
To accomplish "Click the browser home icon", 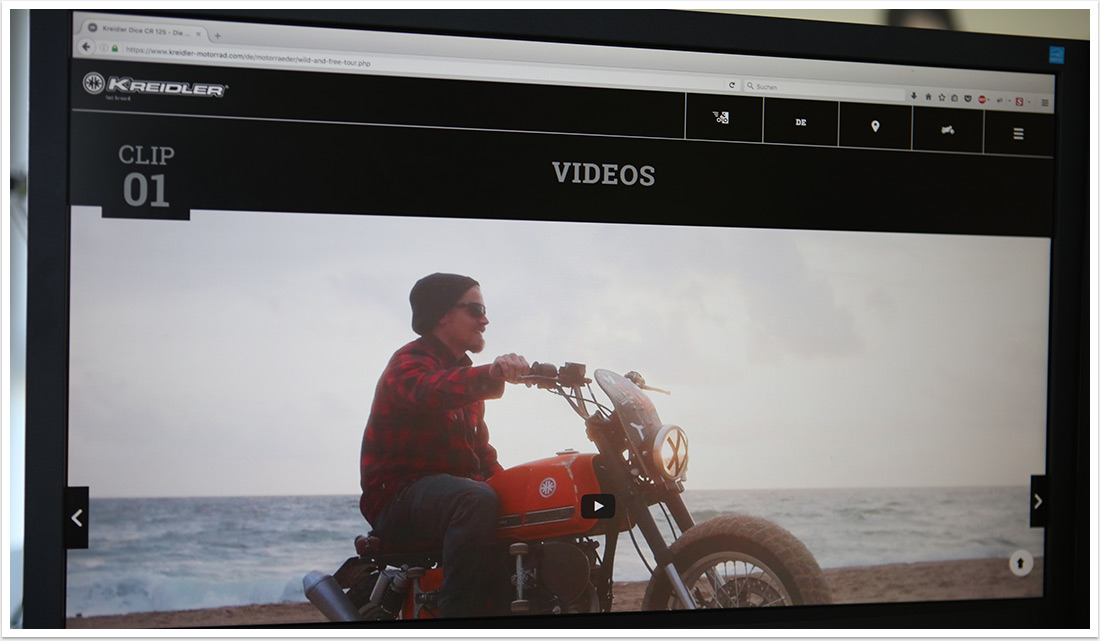I will (928, 97).
